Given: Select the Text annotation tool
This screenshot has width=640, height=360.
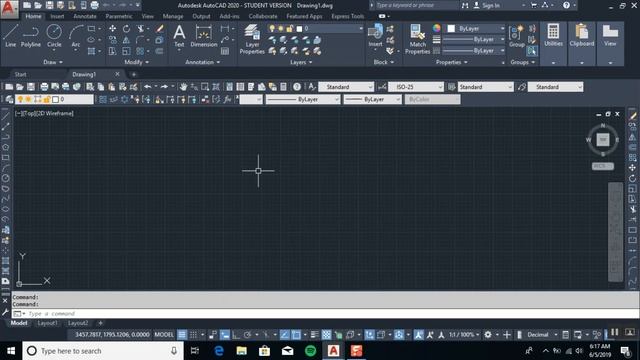Looking at the screenshot, I should 179,36.
